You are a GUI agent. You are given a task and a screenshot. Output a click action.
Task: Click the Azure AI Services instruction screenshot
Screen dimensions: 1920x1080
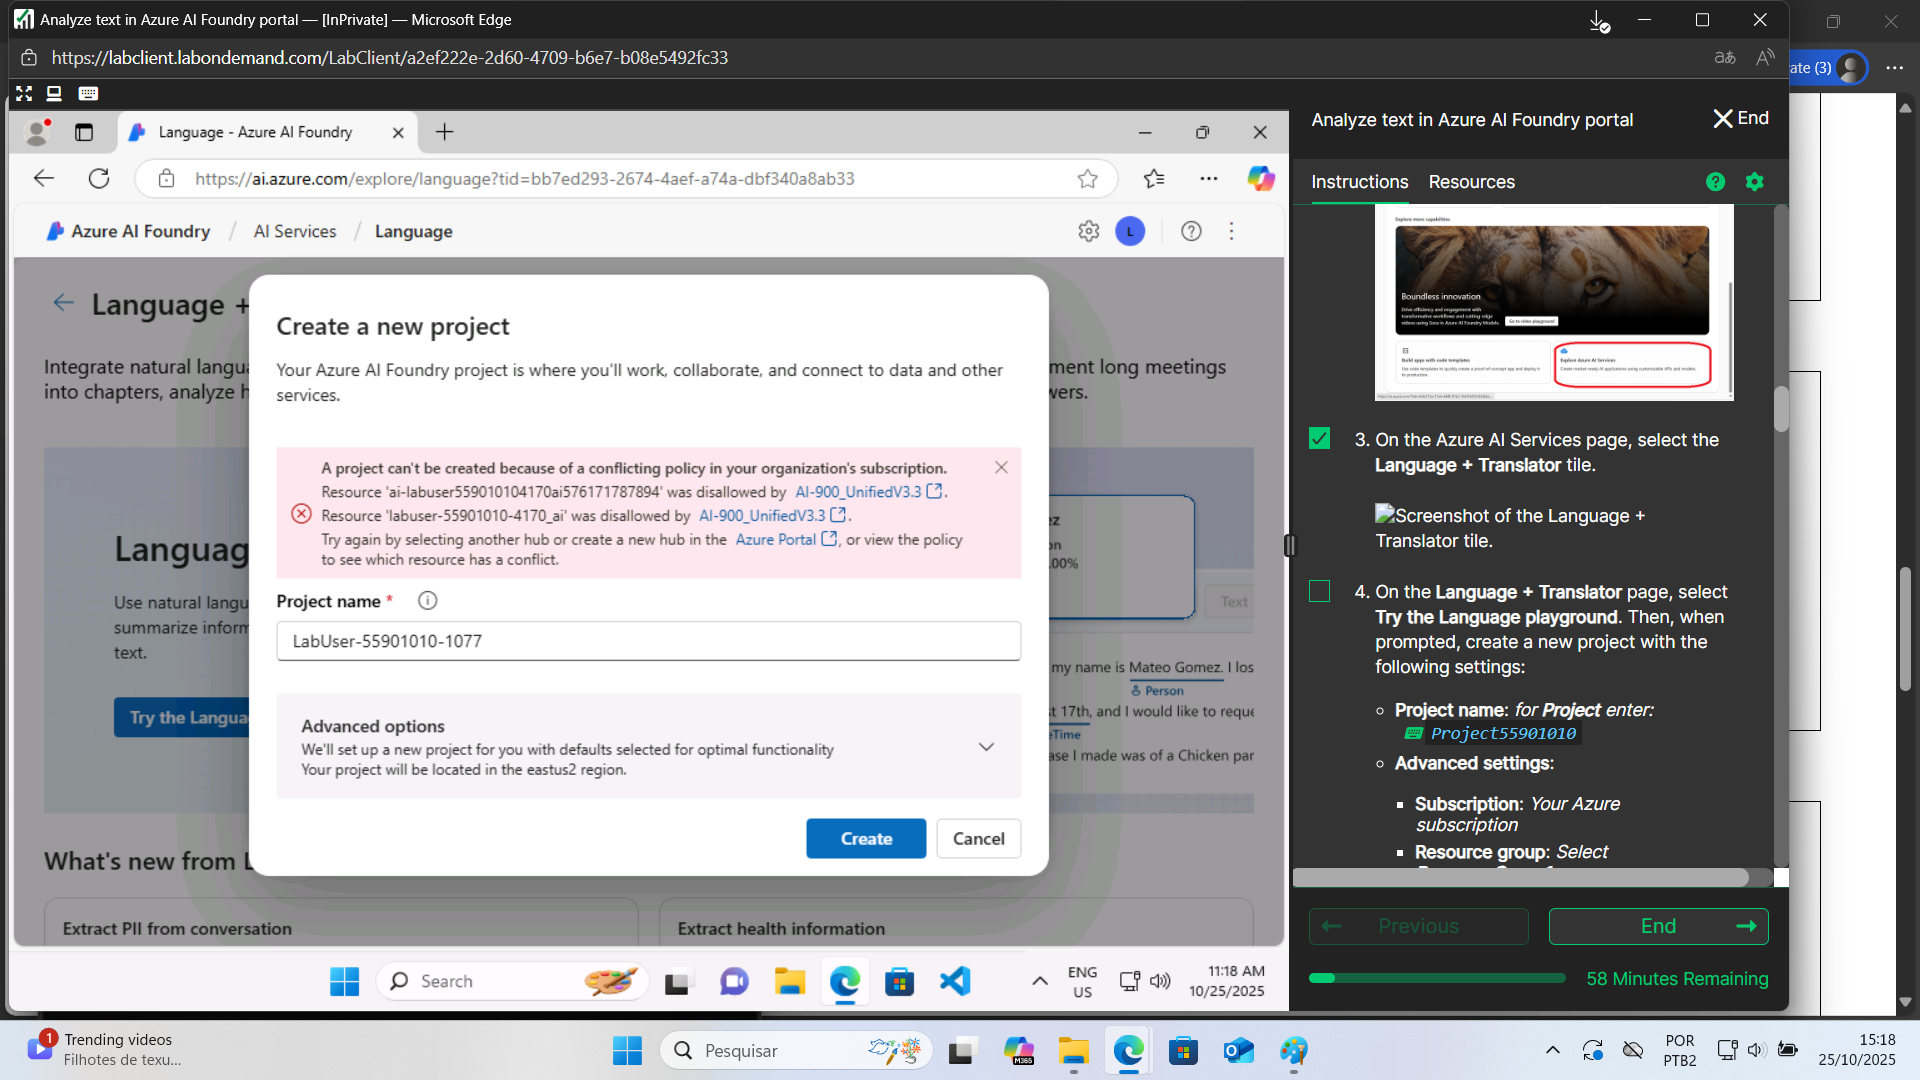point(1553,302)
